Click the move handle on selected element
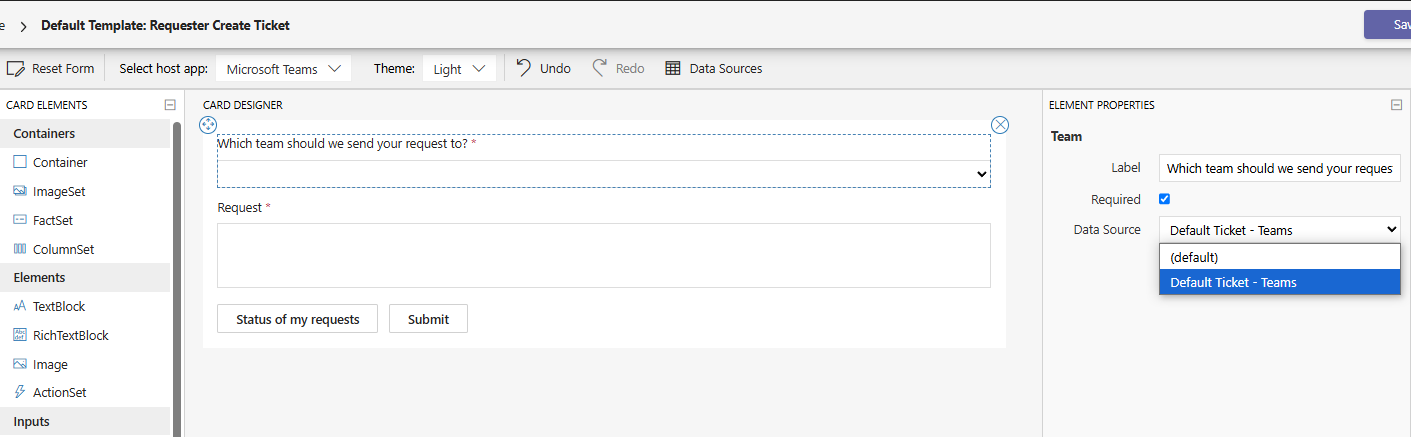The image size is (1411, 437). [208, 125]
